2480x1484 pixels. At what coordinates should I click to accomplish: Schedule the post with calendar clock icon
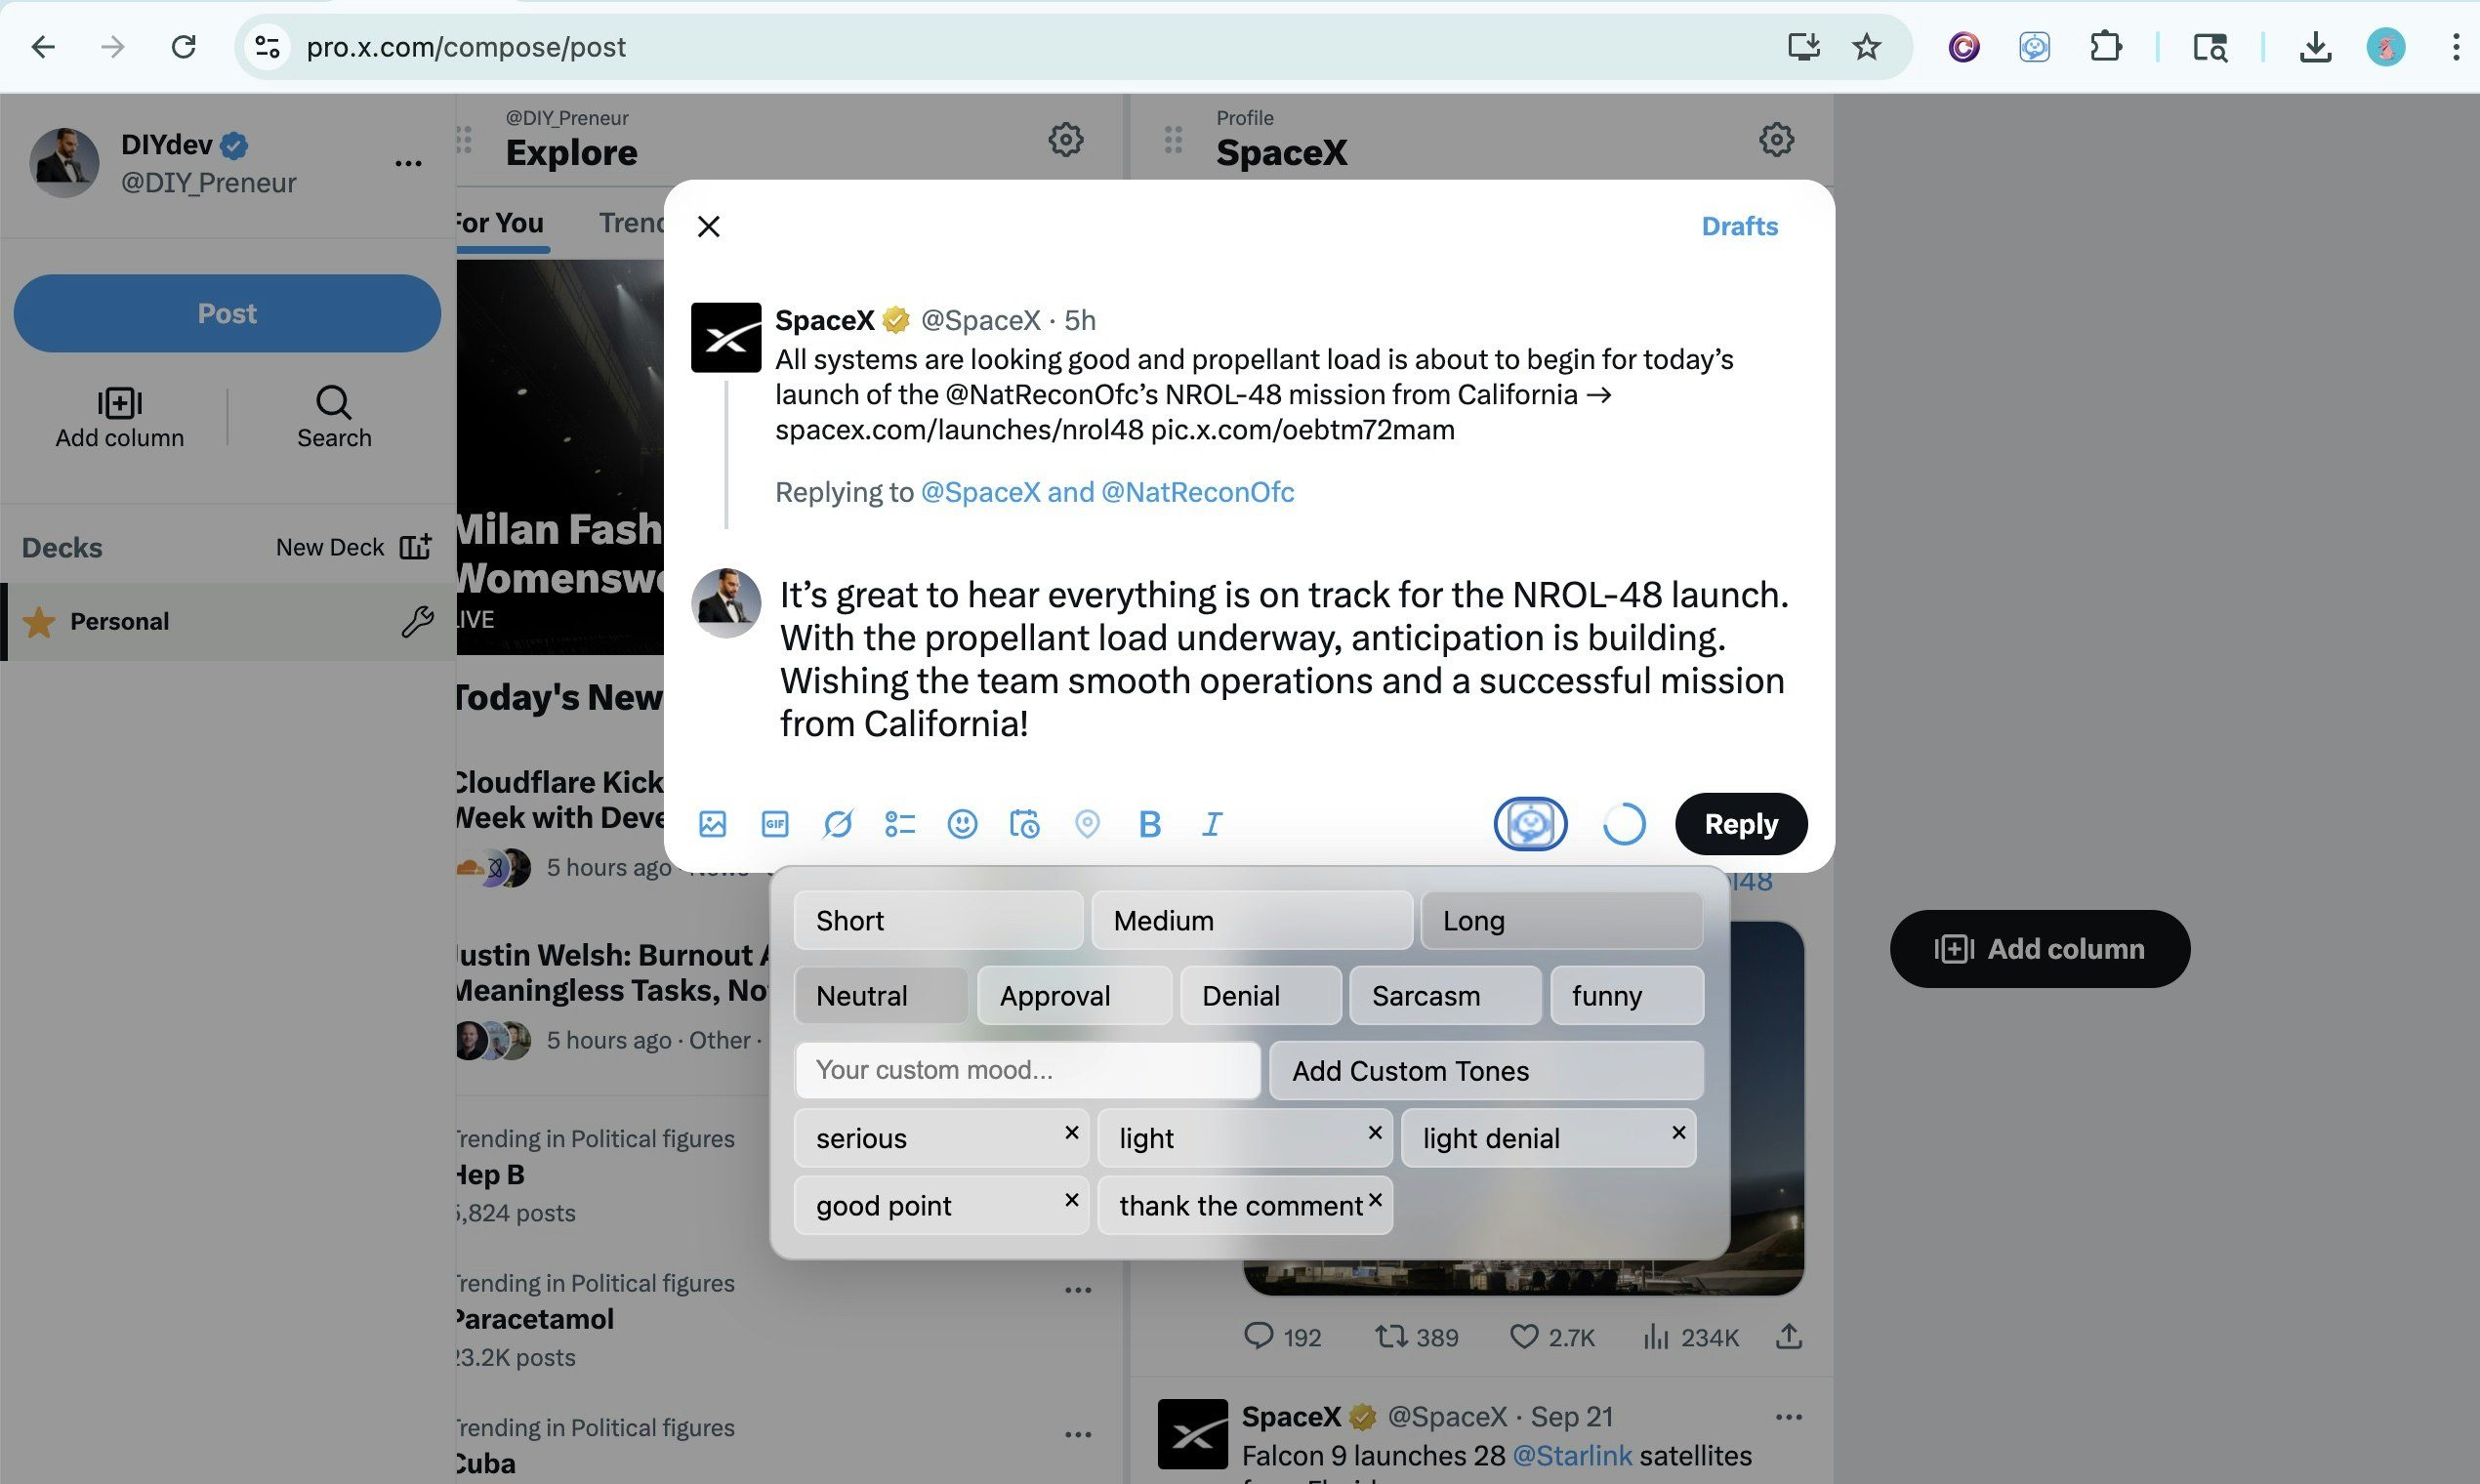click(1024, 824)
